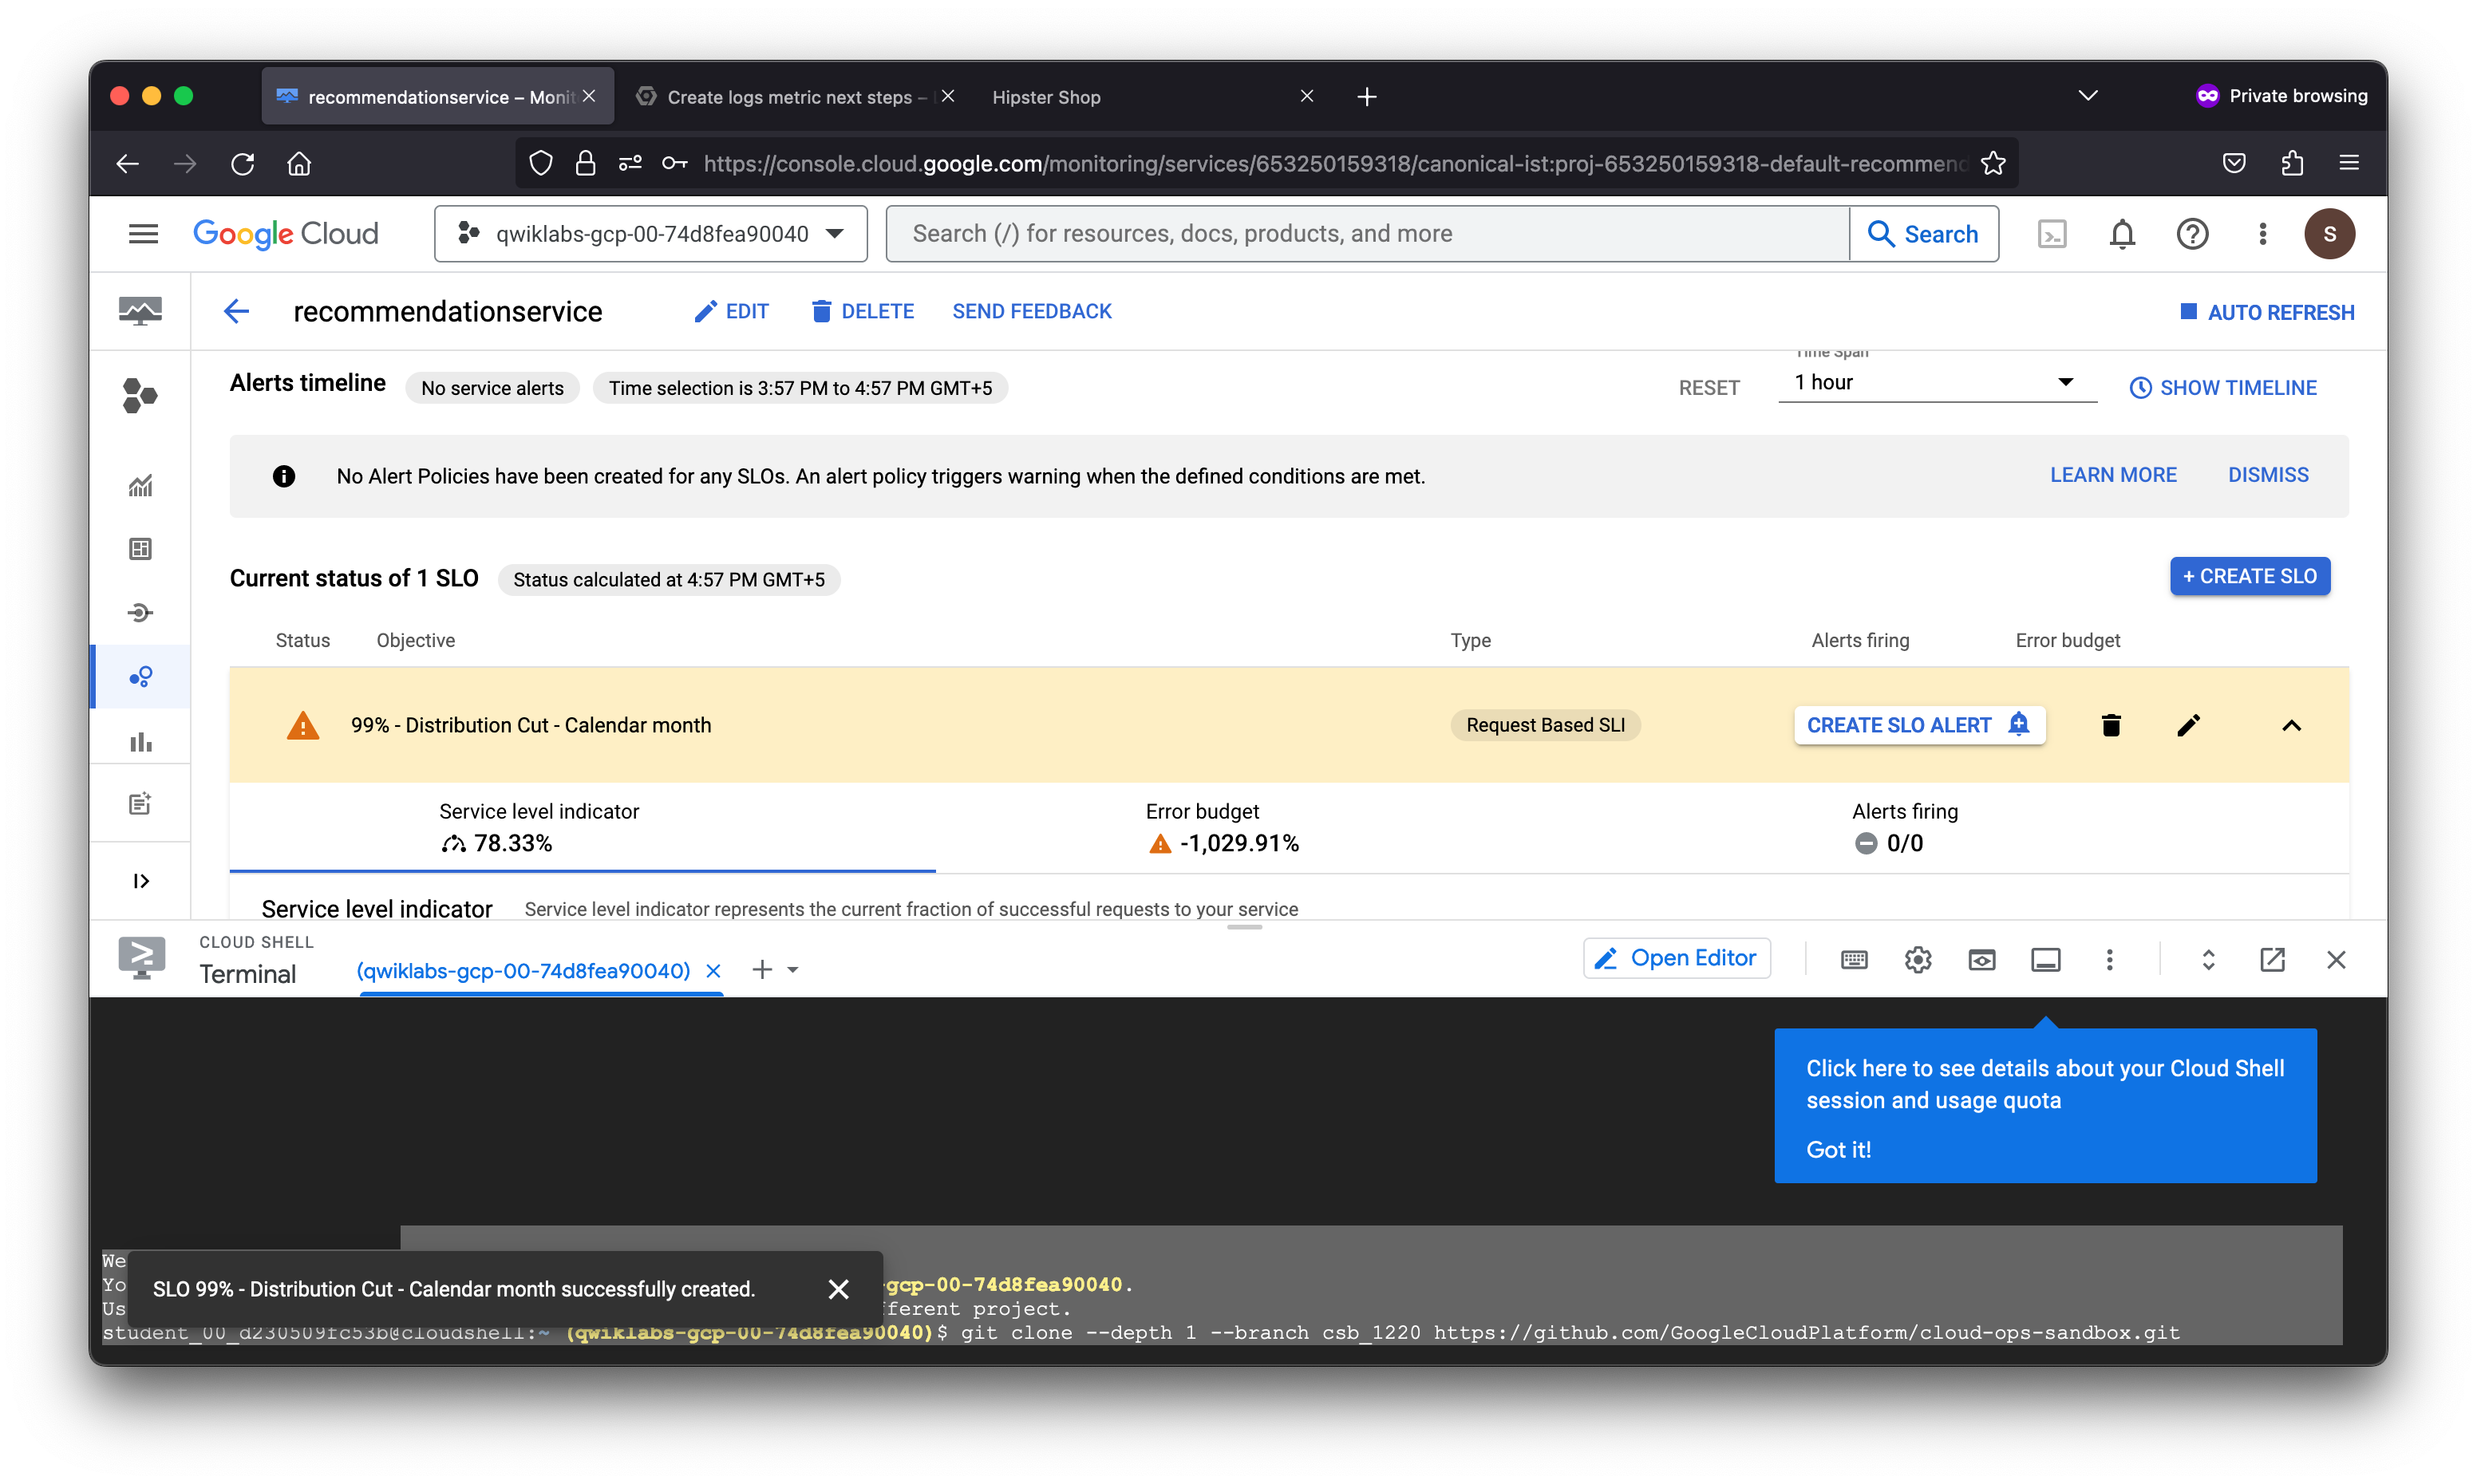Click the DELETE service button
The image size is (2477, 1484).
(x=862, y=312)
